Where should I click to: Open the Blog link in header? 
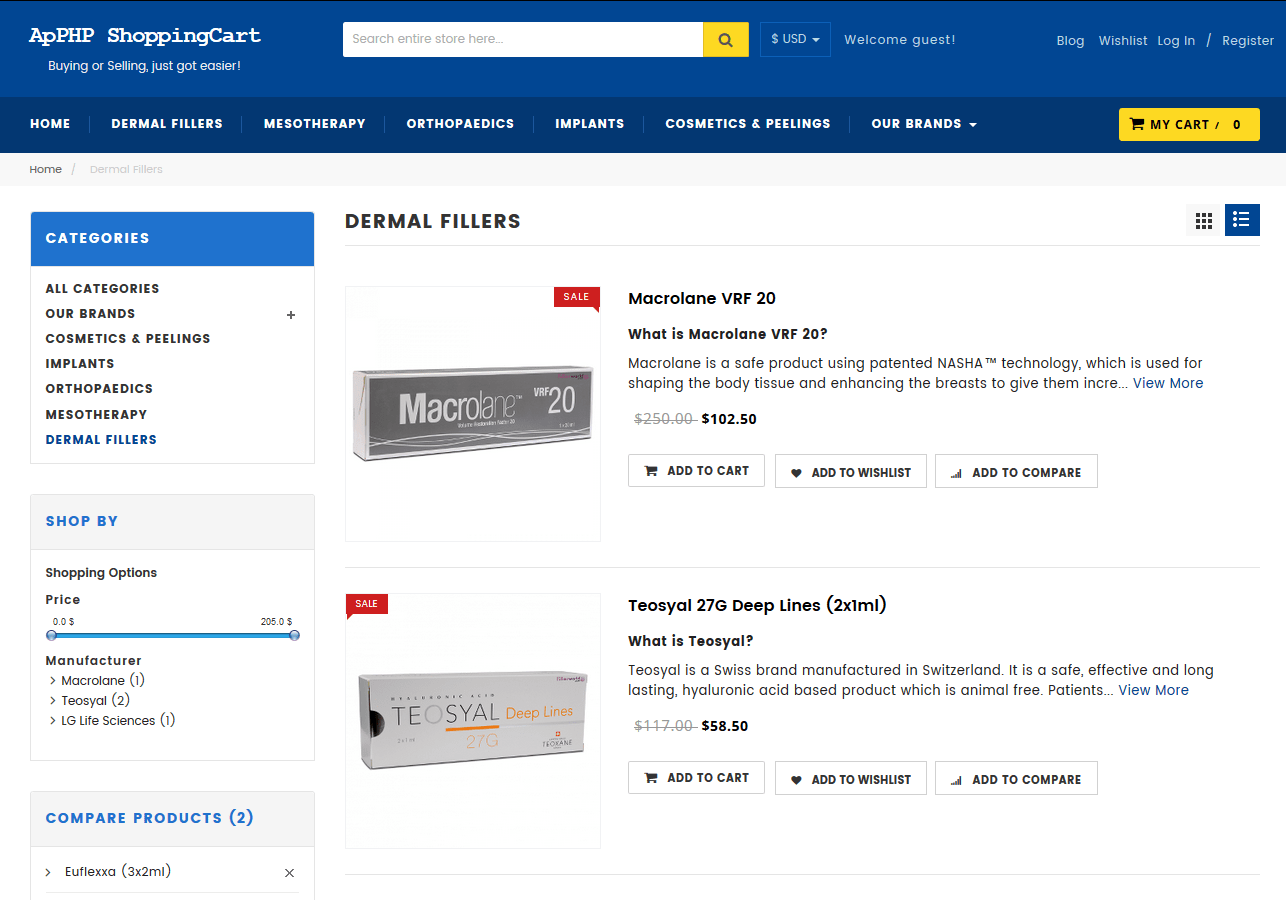coord(1070,41)
